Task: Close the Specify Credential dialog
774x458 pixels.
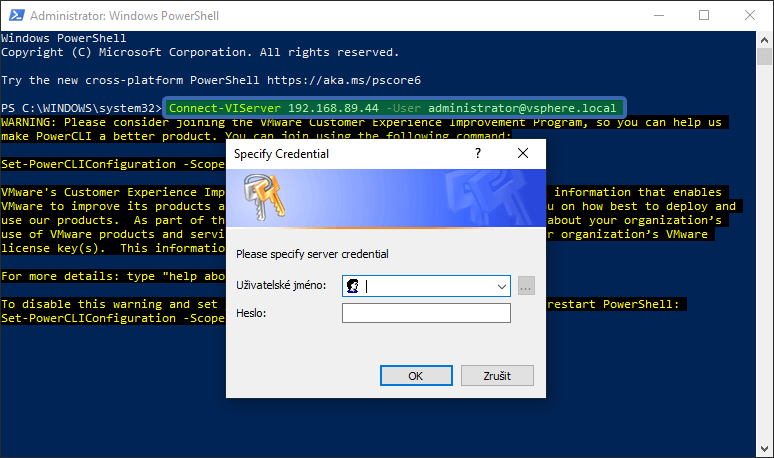Action: [x=523, y=153]
